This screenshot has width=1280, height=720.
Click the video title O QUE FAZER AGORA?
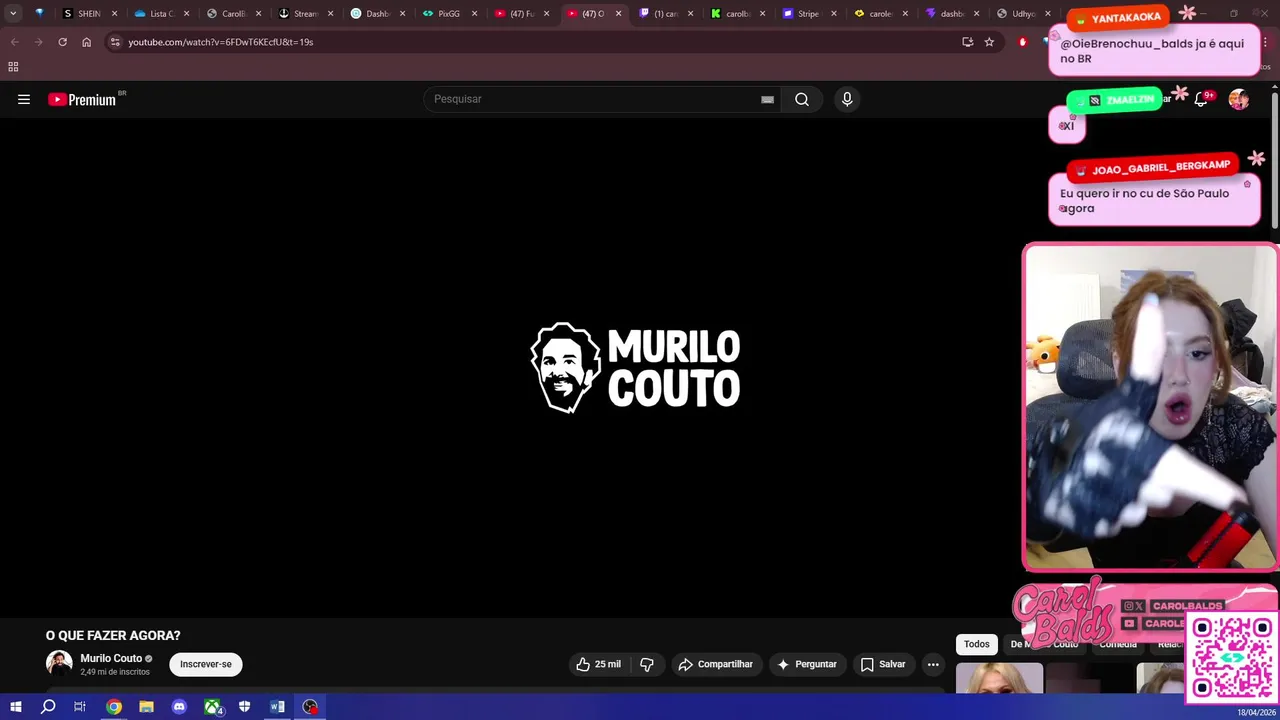pyautogui.click(x=113, y=636)
